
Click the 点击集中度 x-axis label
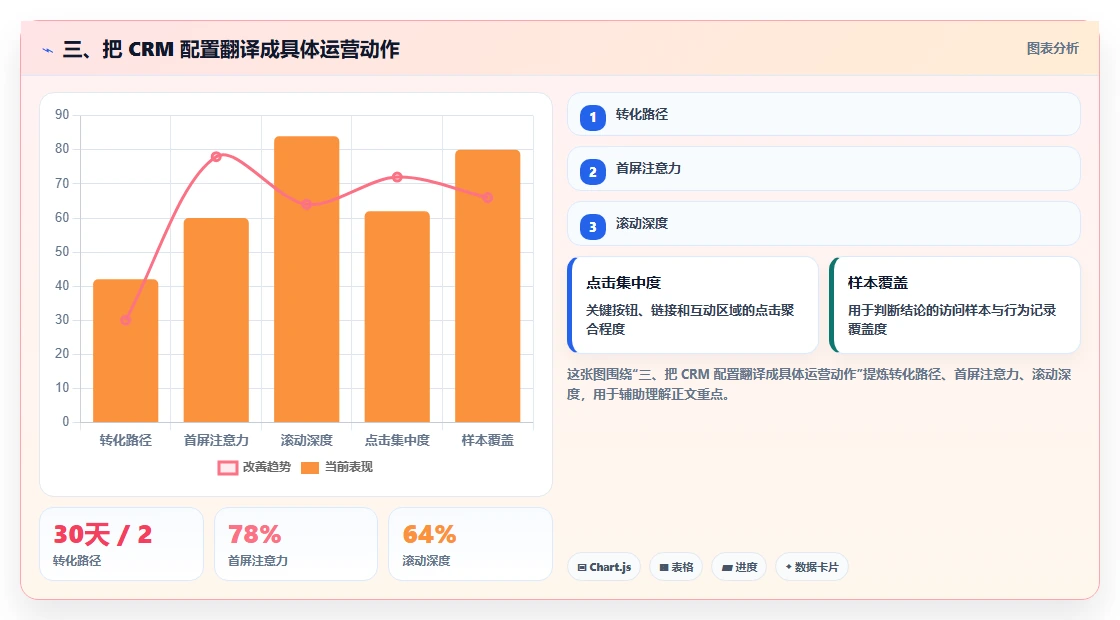click(397, 441)
